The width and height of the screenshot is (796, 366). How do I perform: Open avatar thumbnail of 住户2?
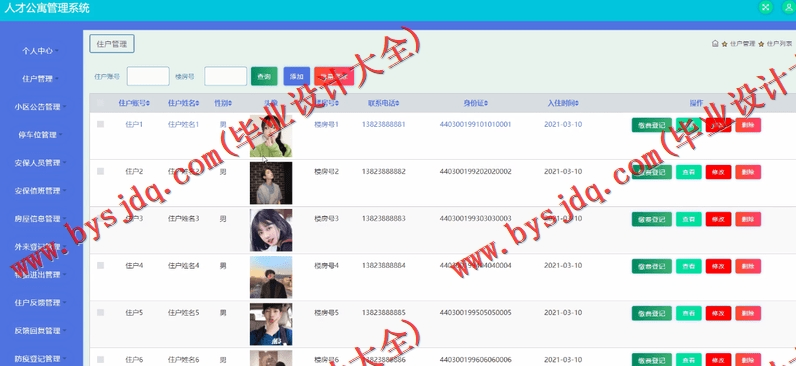(271, 183)
